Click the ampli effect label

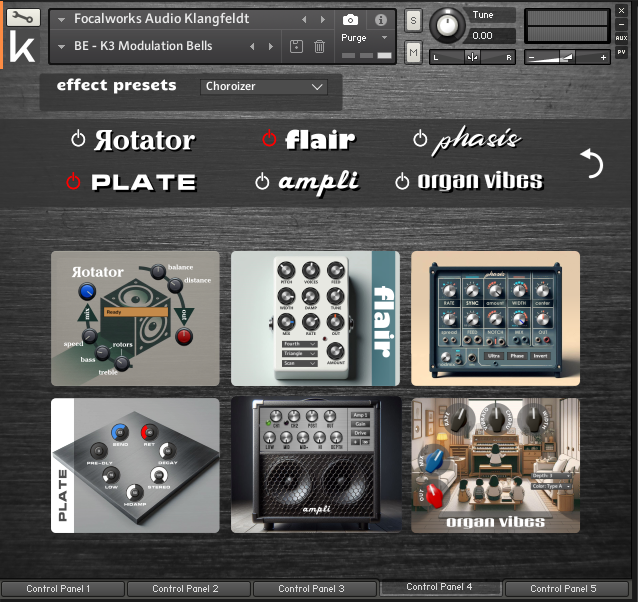(x=318, y=181)
